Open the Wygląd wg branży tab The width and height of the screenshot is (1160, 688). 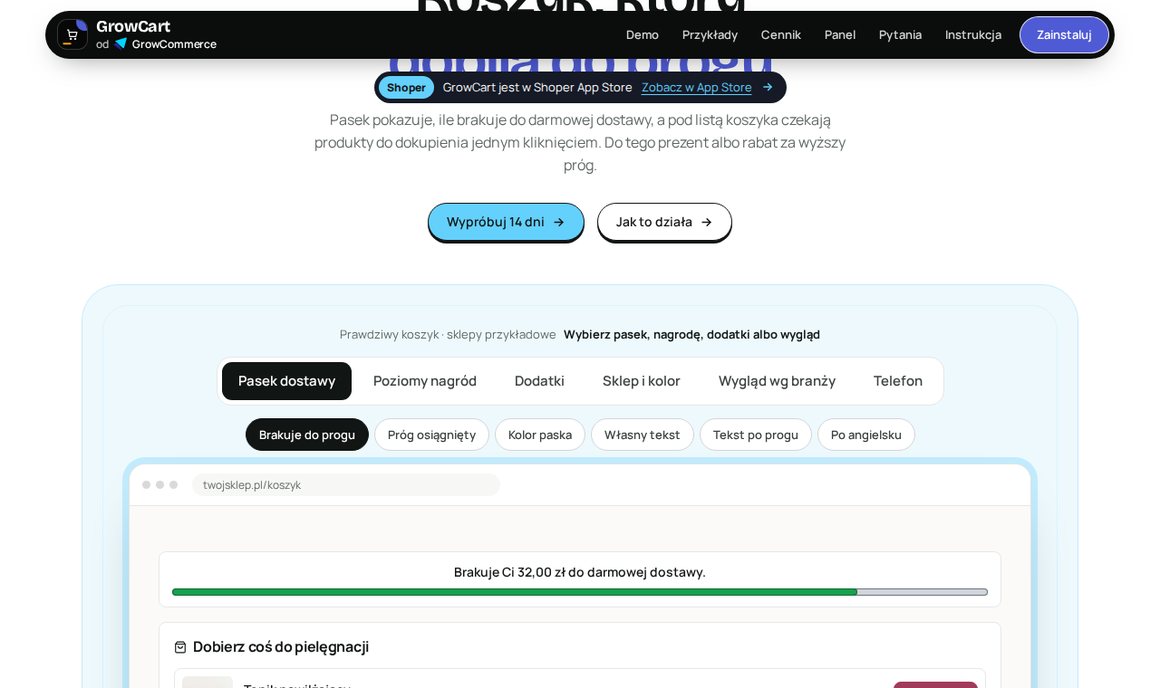[777, 381]
